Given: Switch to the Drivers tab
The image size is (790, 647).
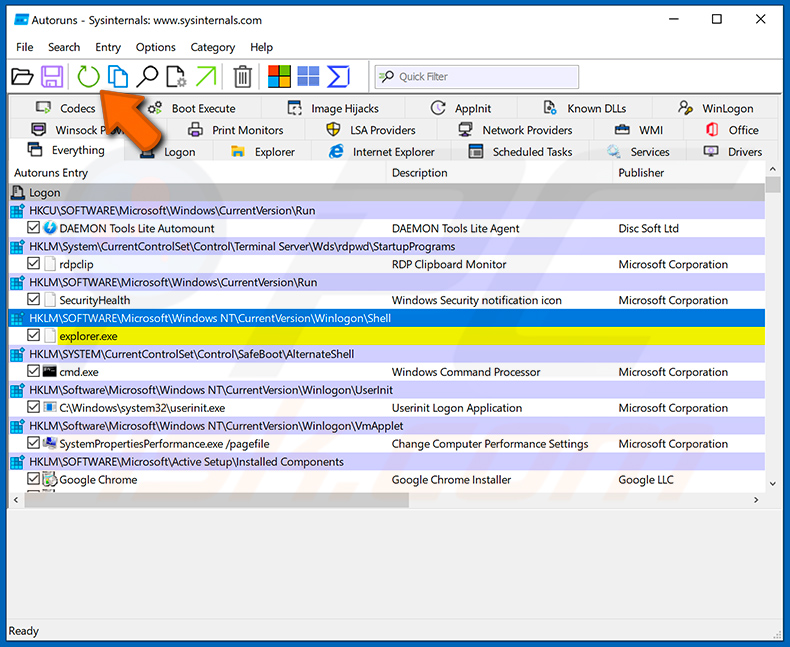Looking at the screenshot, I should 733,152.
